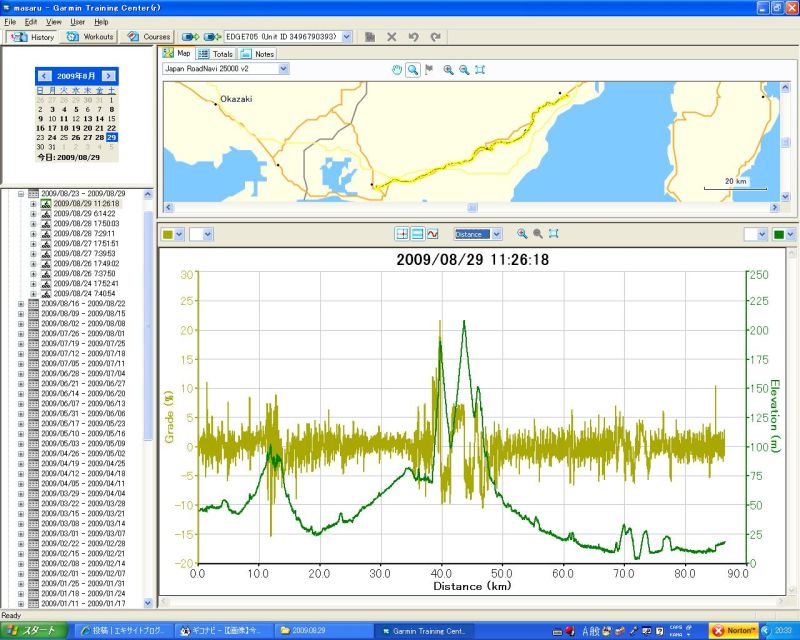Click the history tree scrollbar down arrow

coord(148,603)
